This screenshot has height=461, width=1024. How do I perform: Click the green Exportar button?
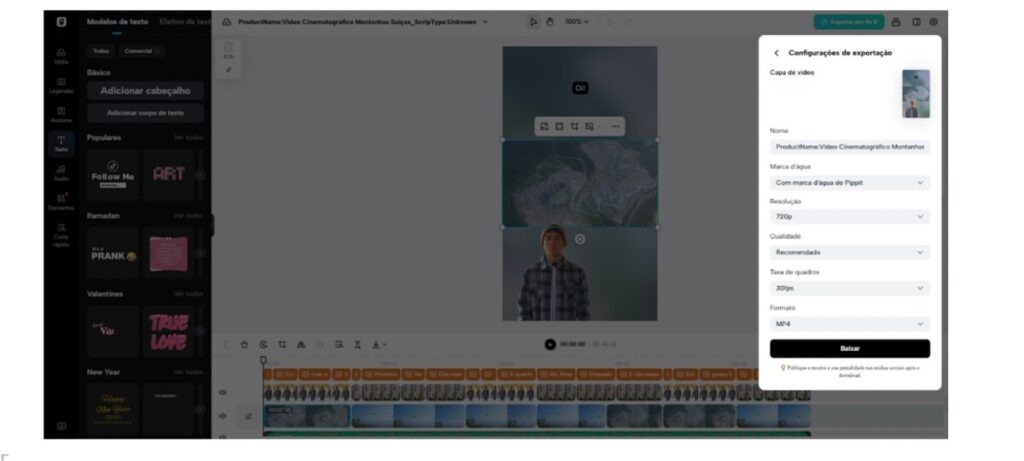(849, 22)
